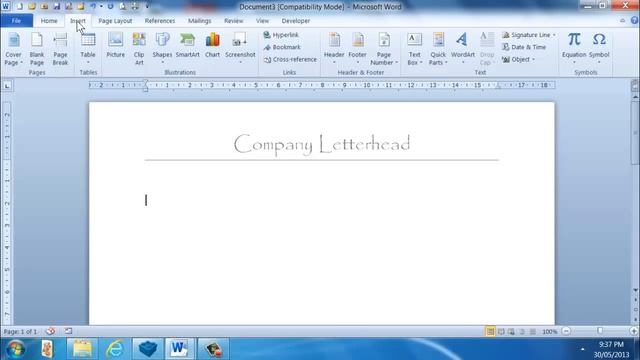Switch to the References tab
640x360 pixels.
(x=160, y=21)
